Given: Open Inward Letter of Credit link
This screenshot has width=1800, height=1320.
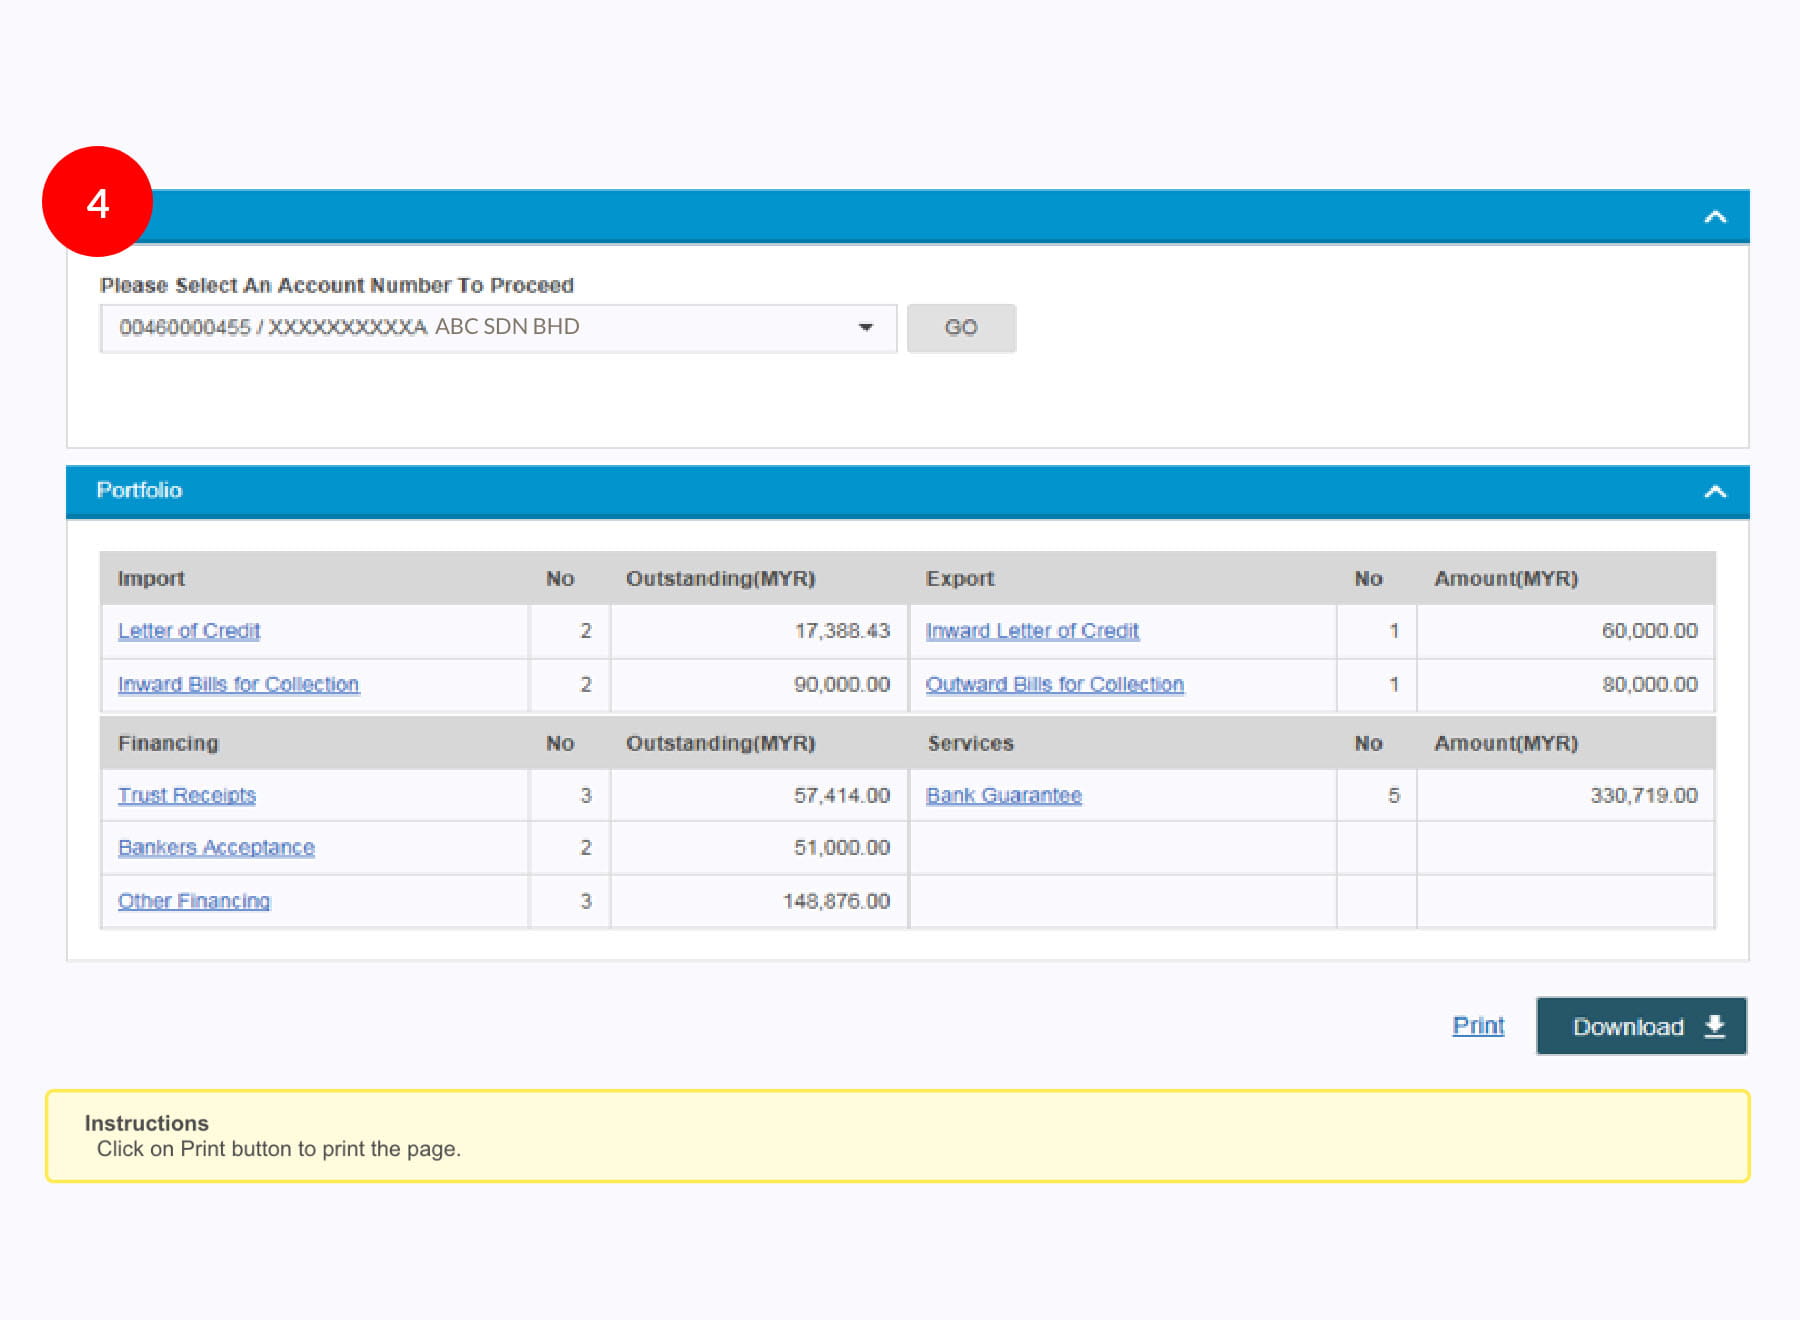Looking at the screenshot, I should (1032, 631).
